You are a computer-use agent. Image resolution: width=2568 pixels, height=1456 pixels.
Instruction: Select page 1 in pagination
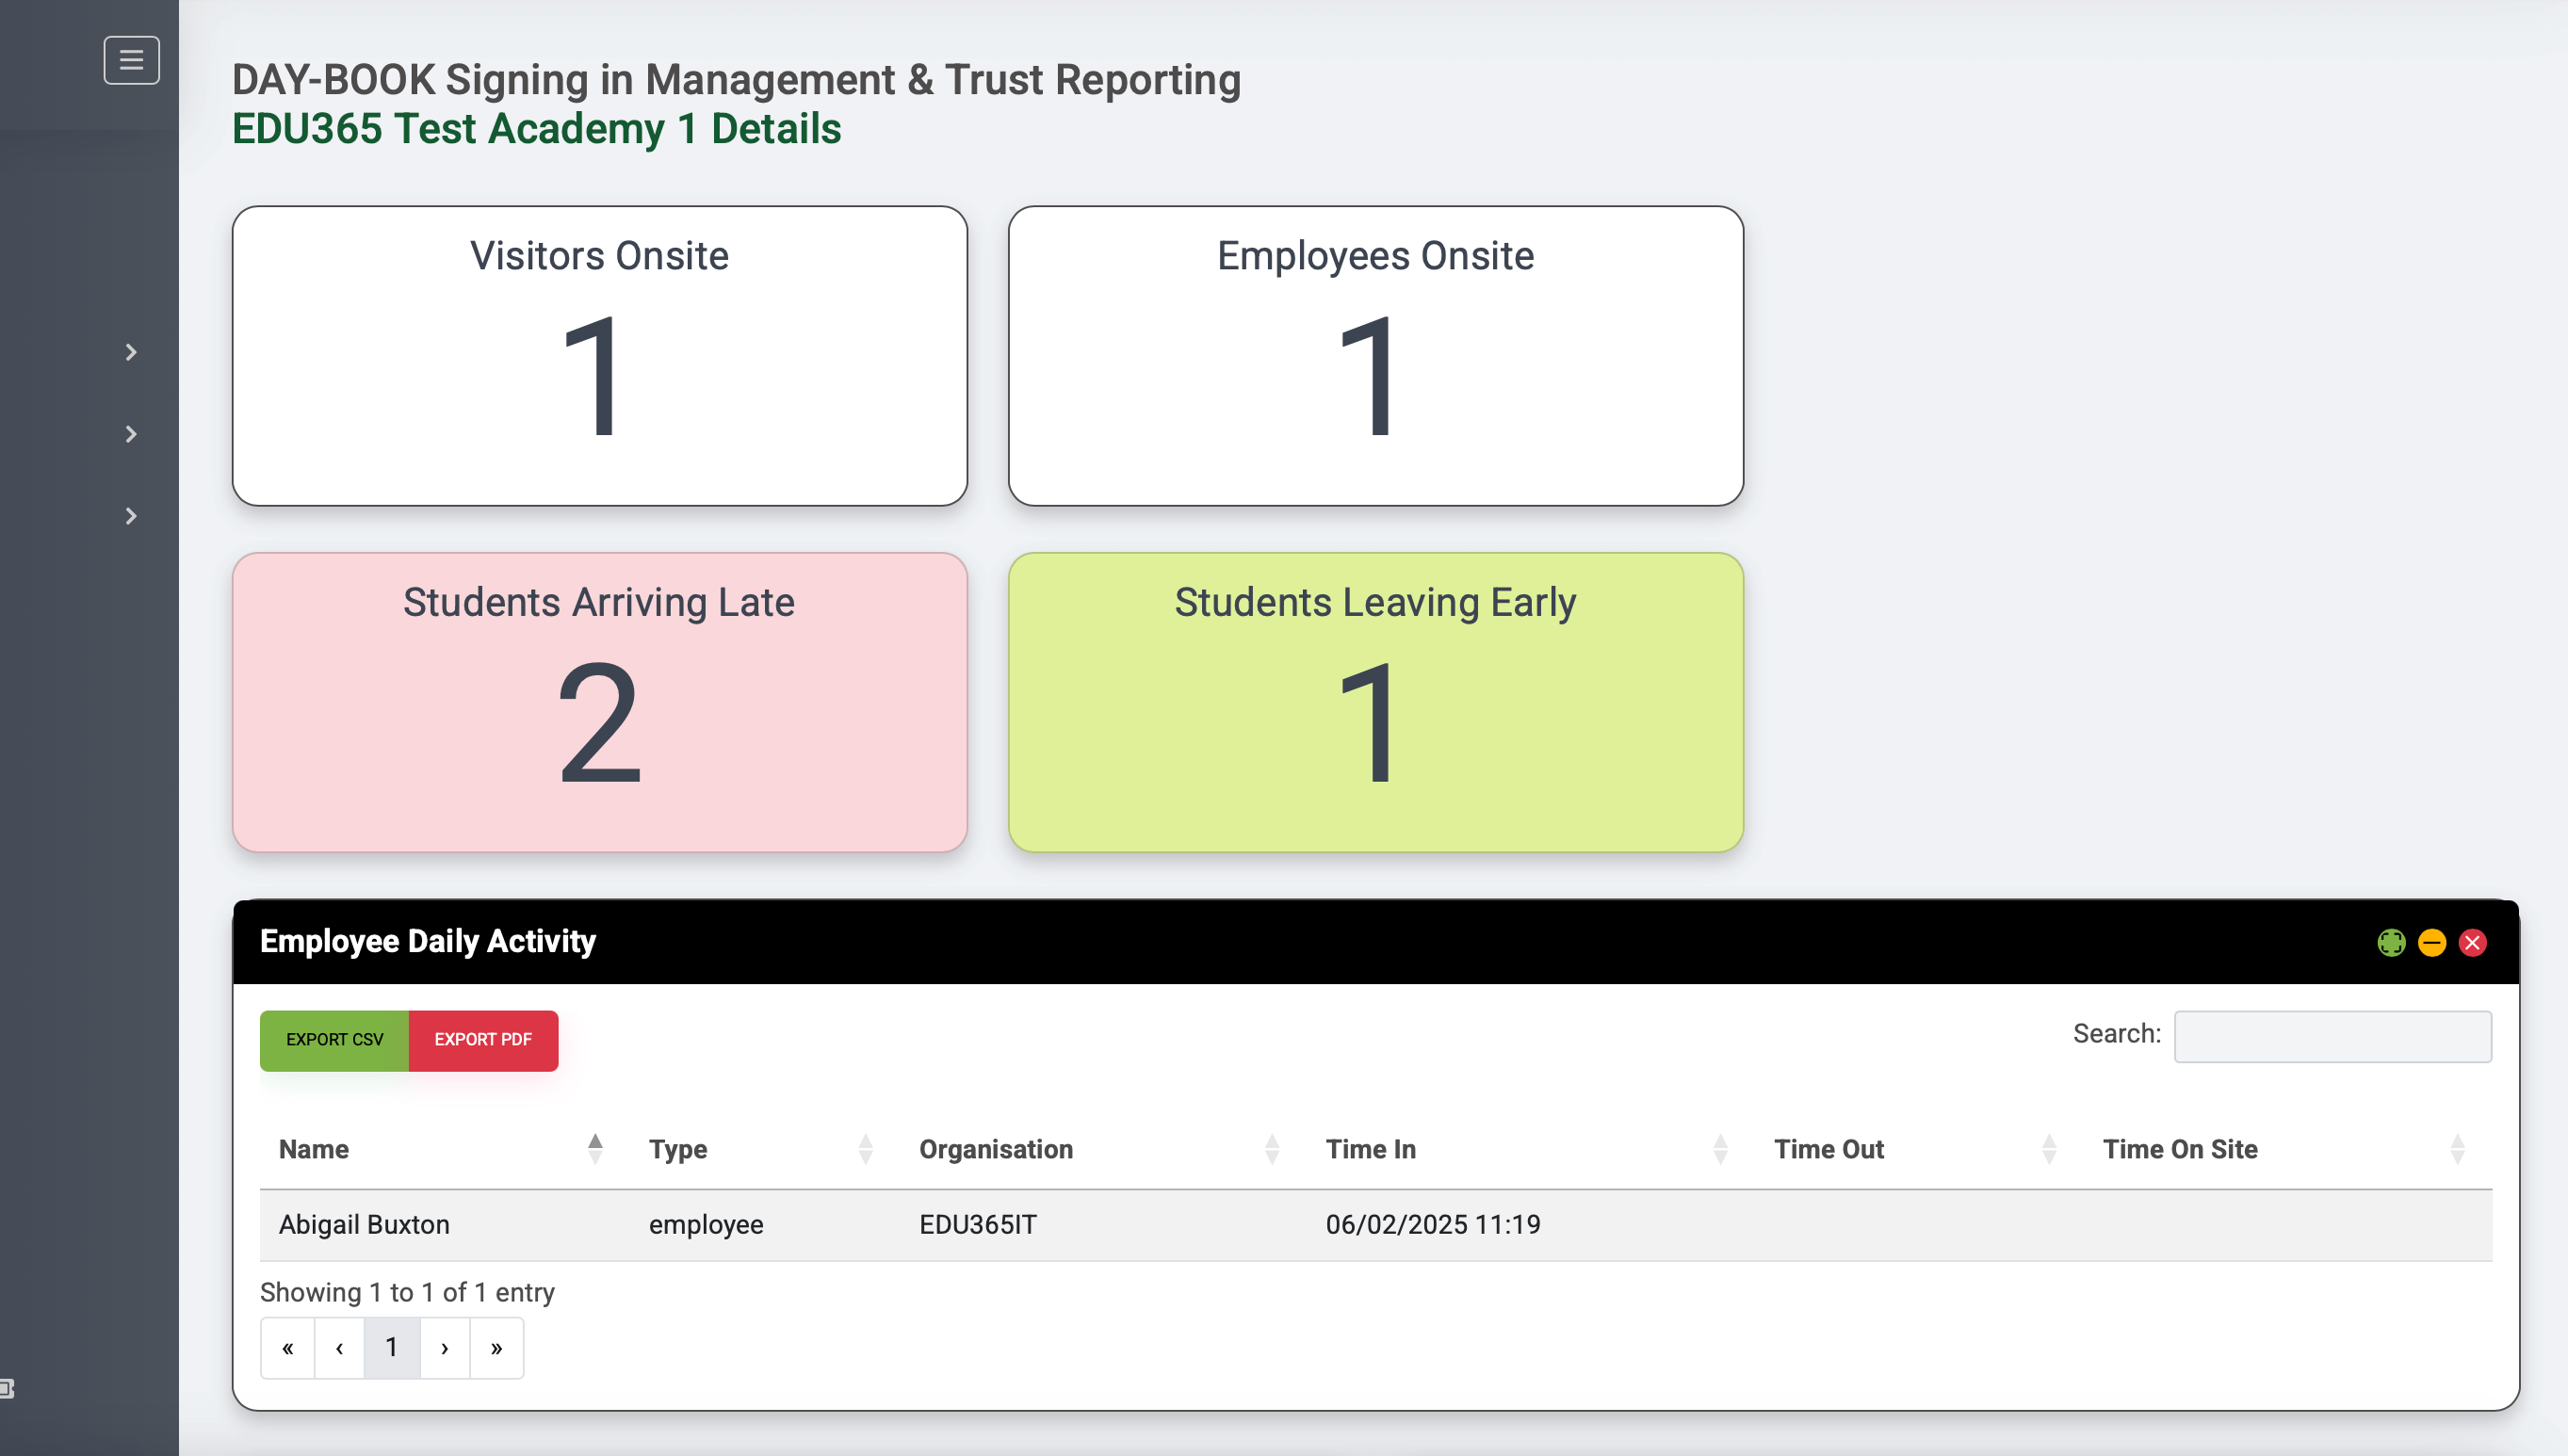[x=392, y=1348]
